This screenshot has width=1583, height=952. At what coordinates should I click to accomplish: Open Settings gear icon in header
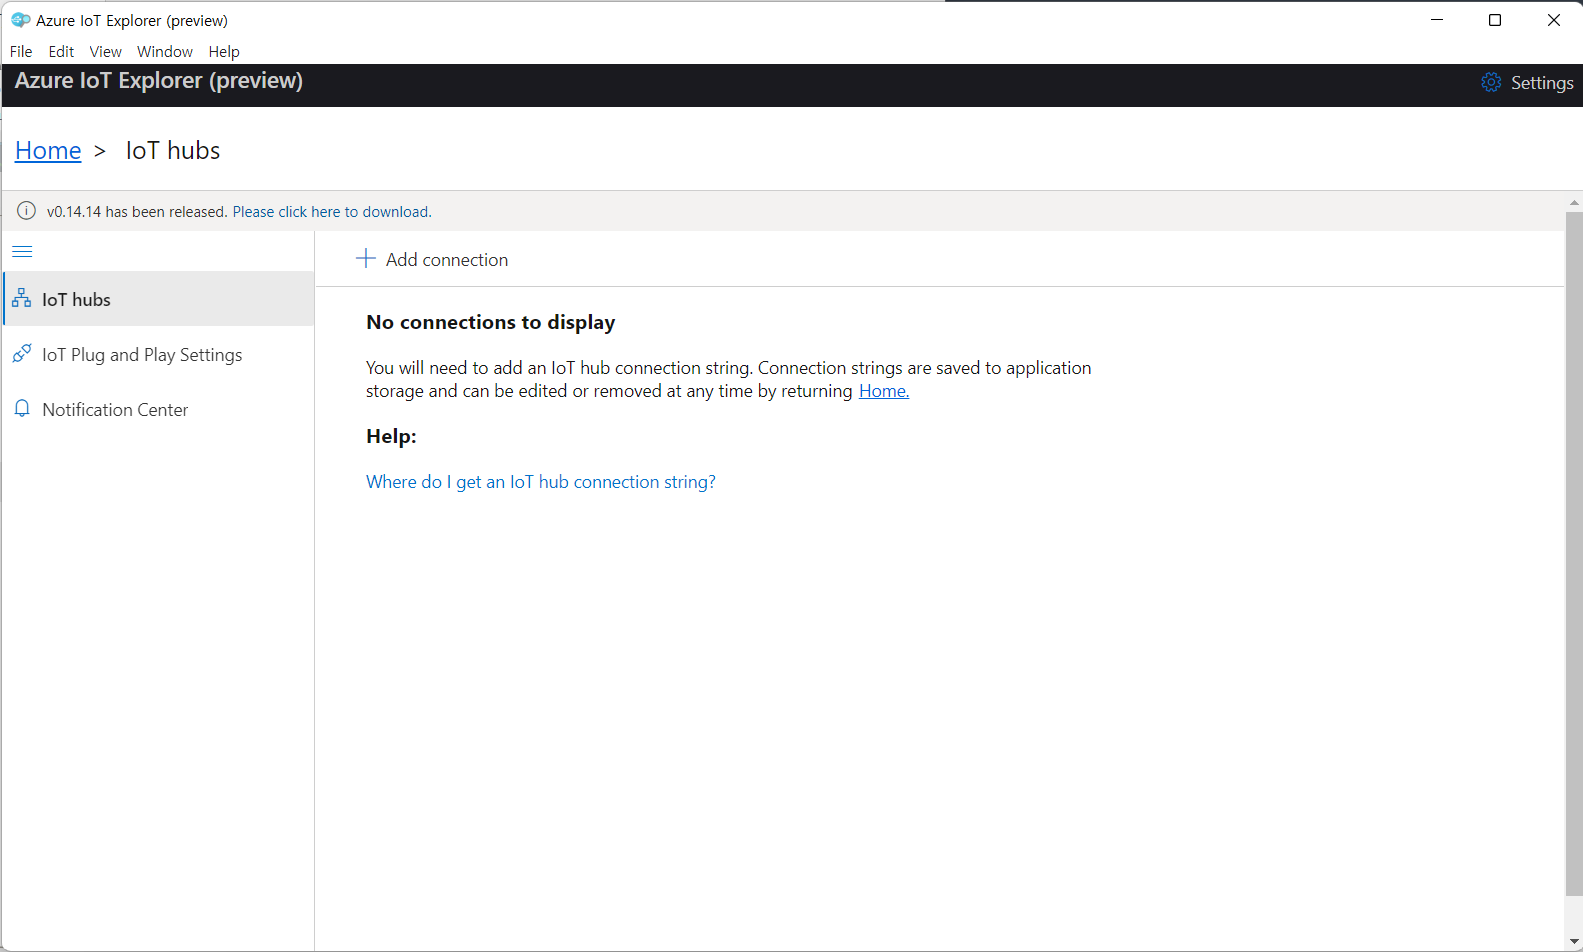[1491, 83]
